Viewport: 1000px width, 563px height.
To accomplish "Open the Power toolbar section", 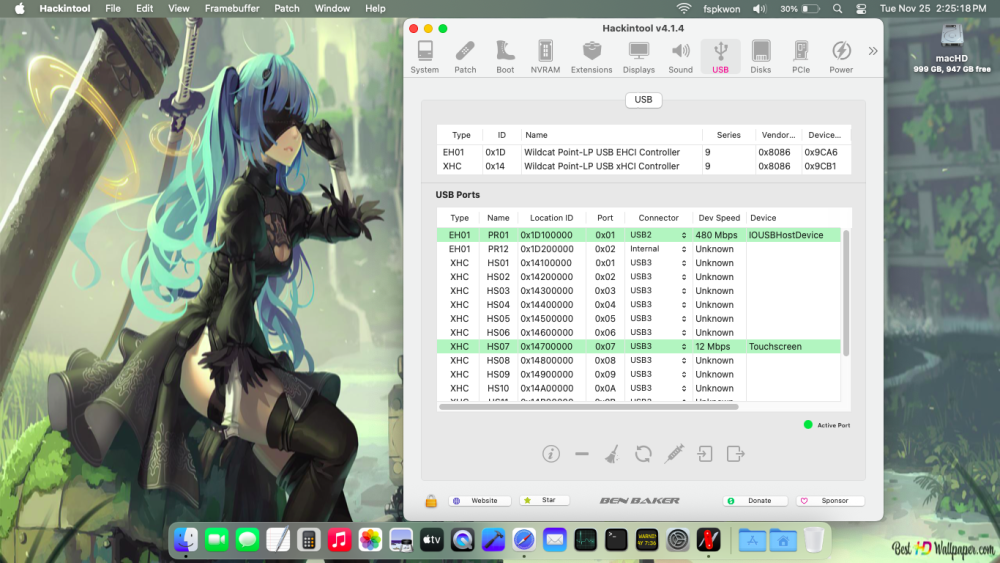I will tap(841, 57).
